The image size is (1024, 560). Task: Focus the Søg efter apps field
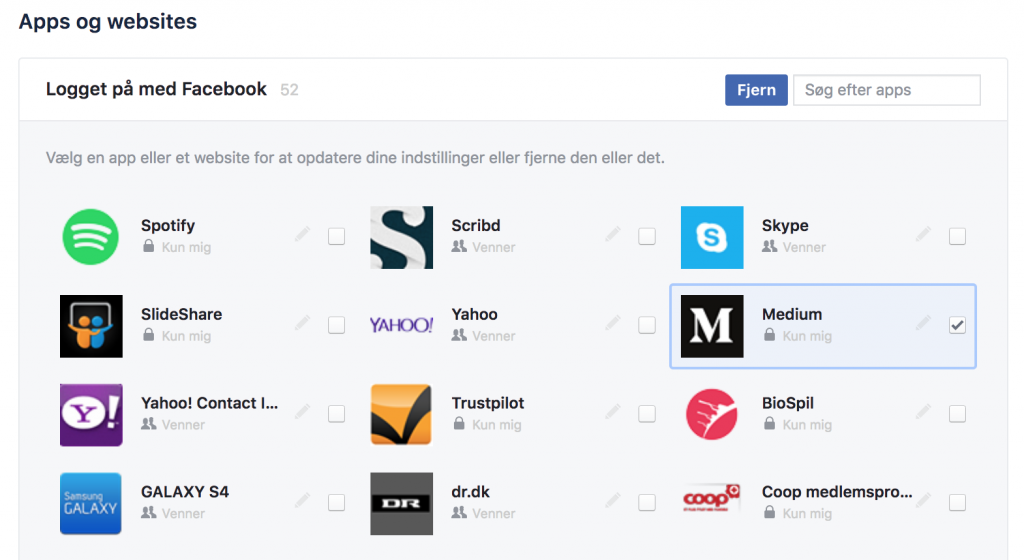[x=887, y=90]
